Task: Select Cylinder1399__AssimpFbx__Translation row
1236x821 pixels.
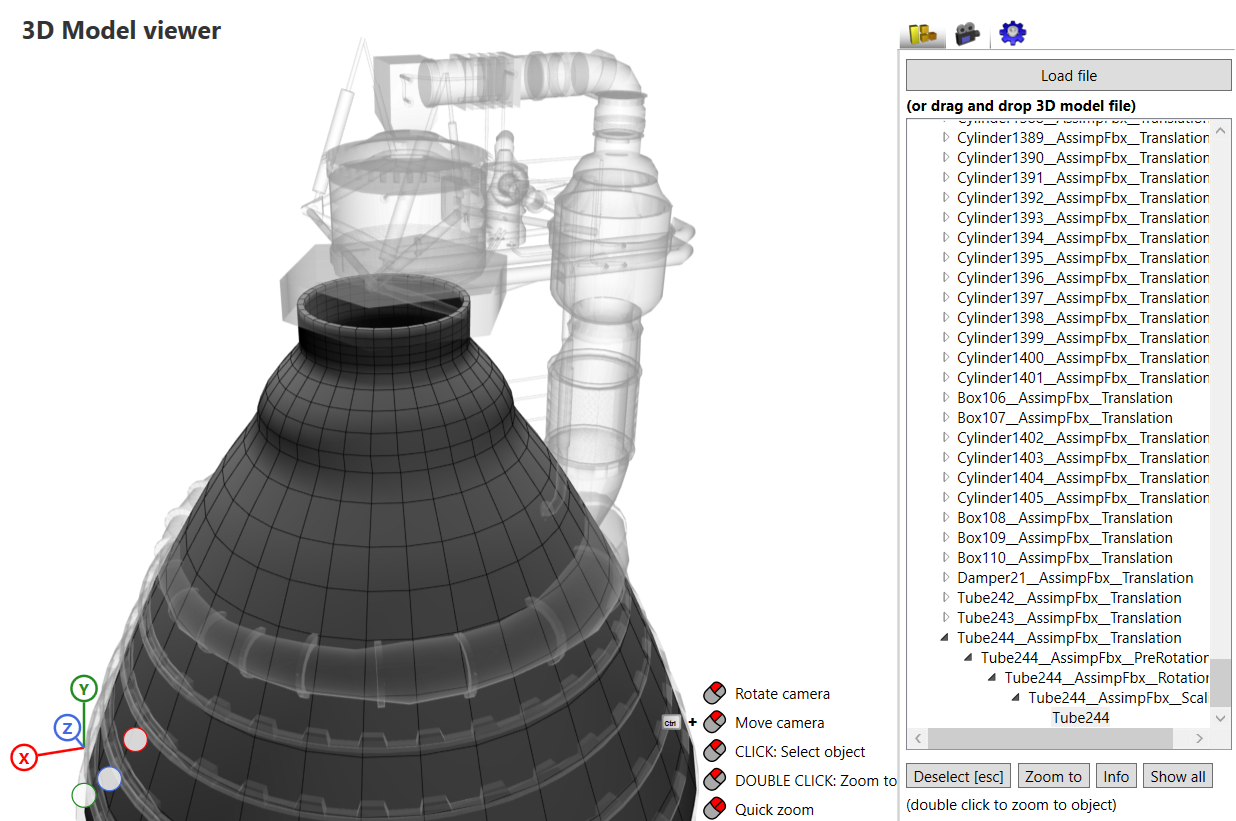Action: pos(1083,337)
